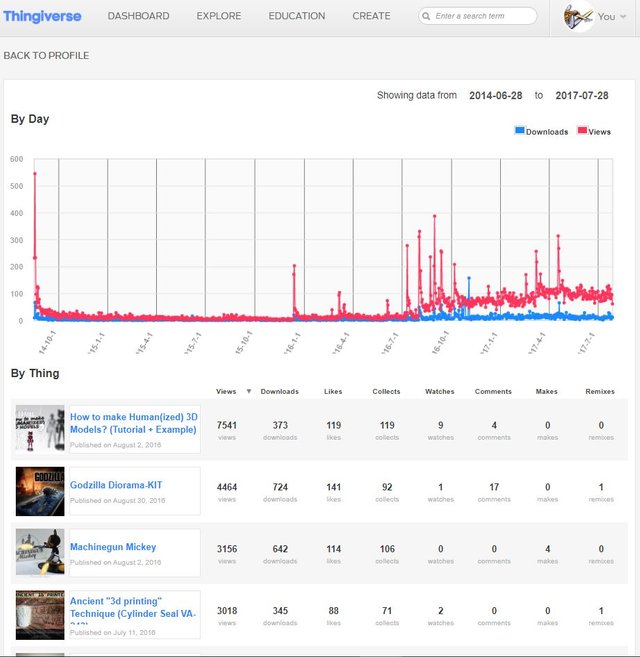This screenshot has width=640, height=657.
Task: Click the By Thing heading
Action: click(x=35, y=373)
